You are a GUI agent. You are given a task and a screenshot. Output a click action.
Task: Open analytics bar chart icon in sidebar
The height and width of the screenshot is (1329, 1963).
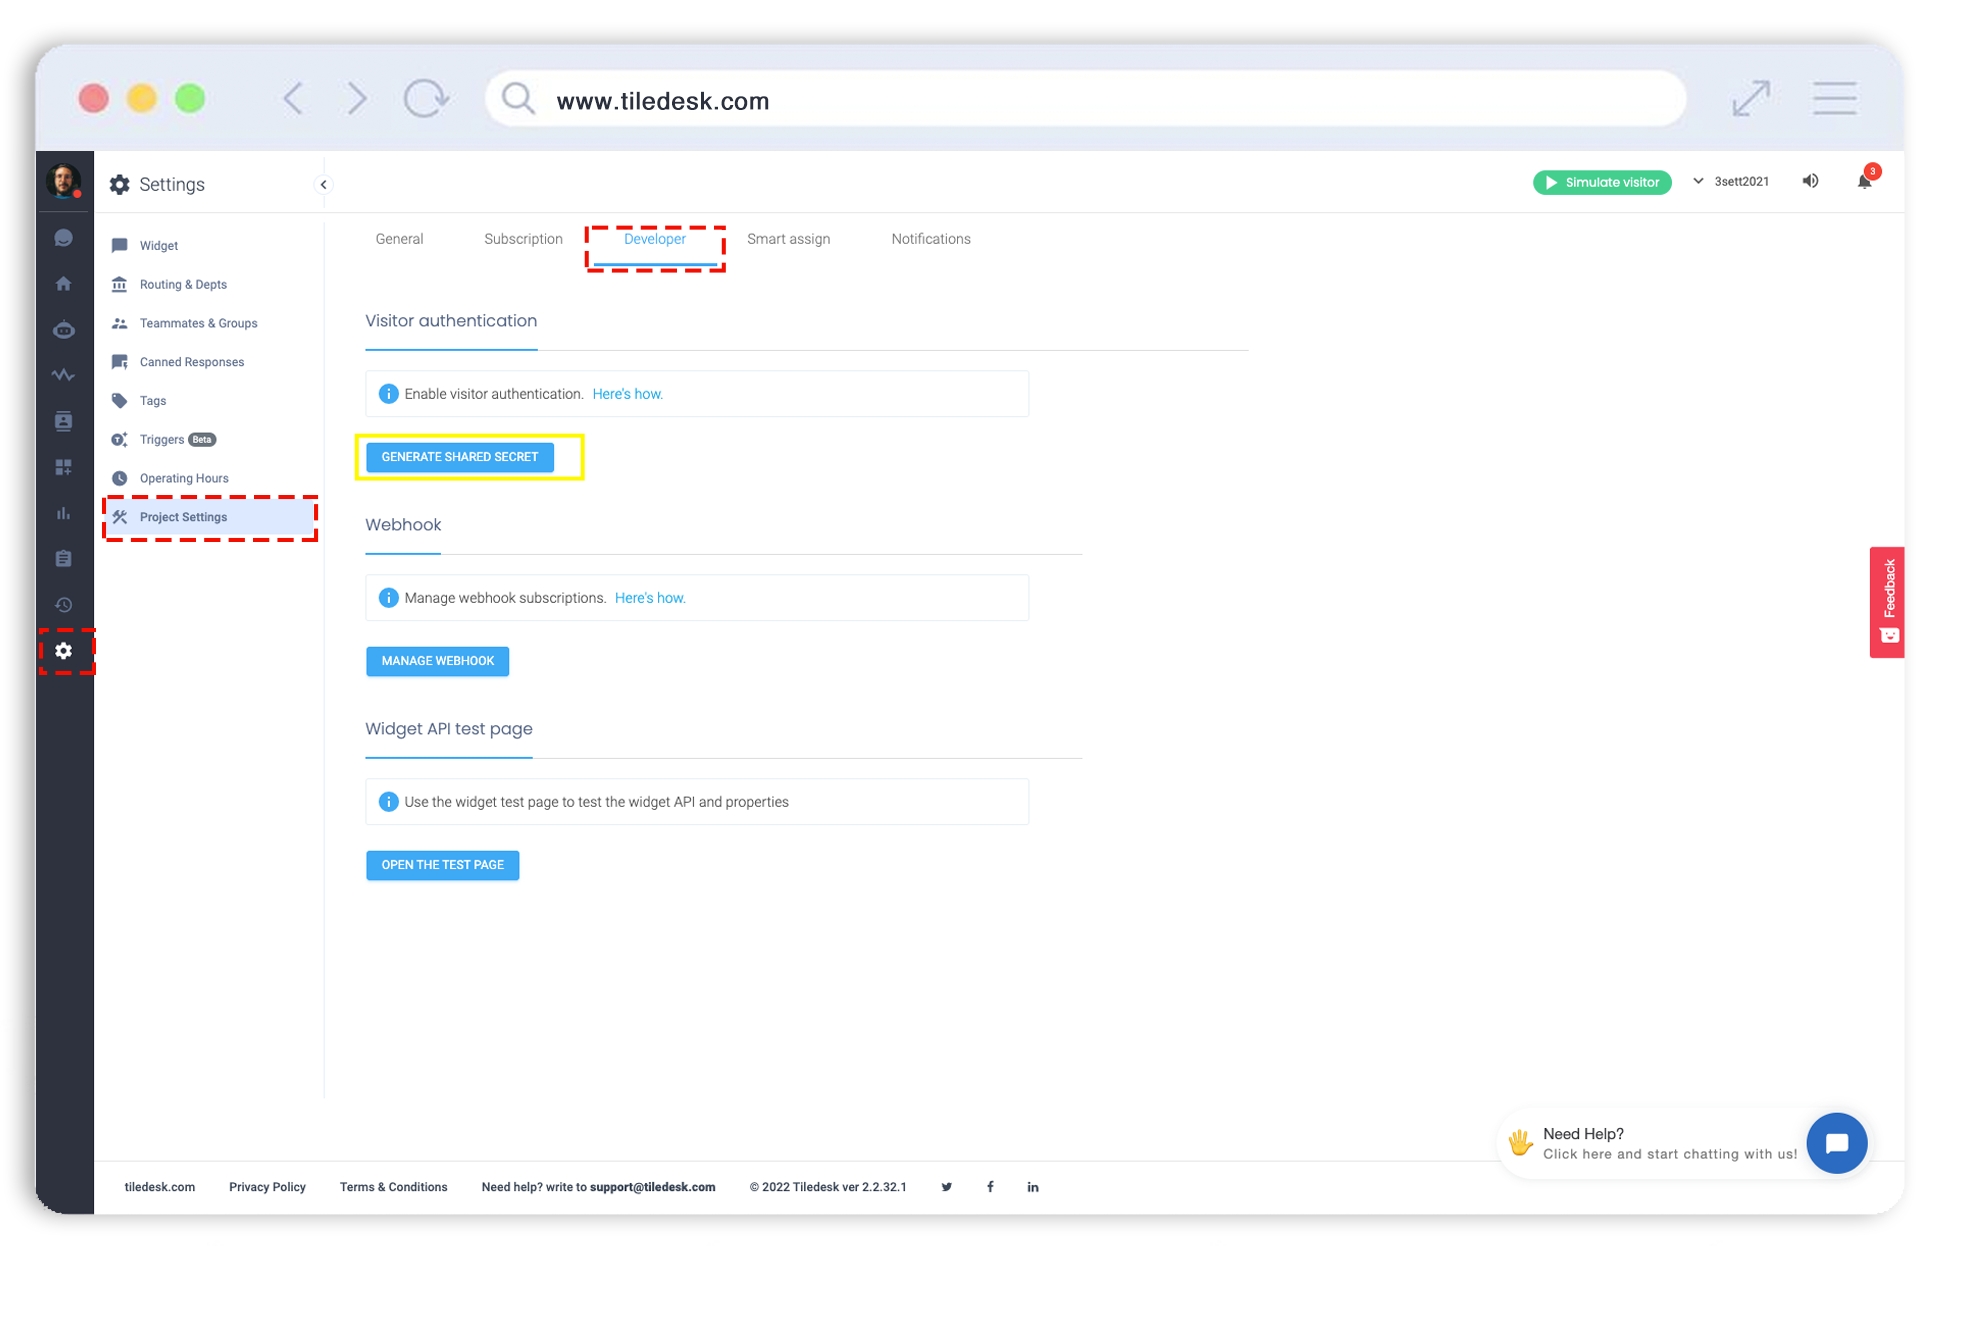63,513
